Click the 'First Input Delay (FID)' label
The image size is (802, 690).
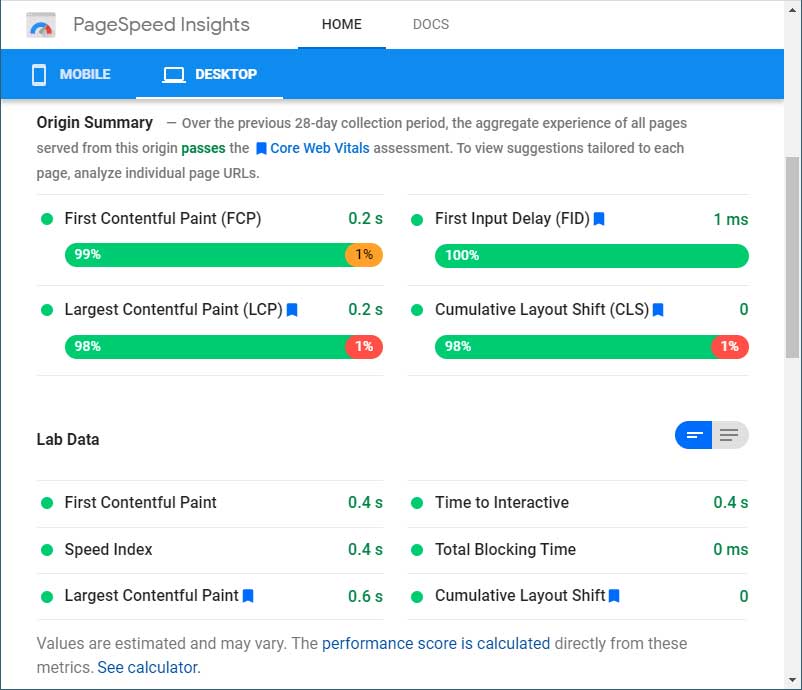click(513, 219)
